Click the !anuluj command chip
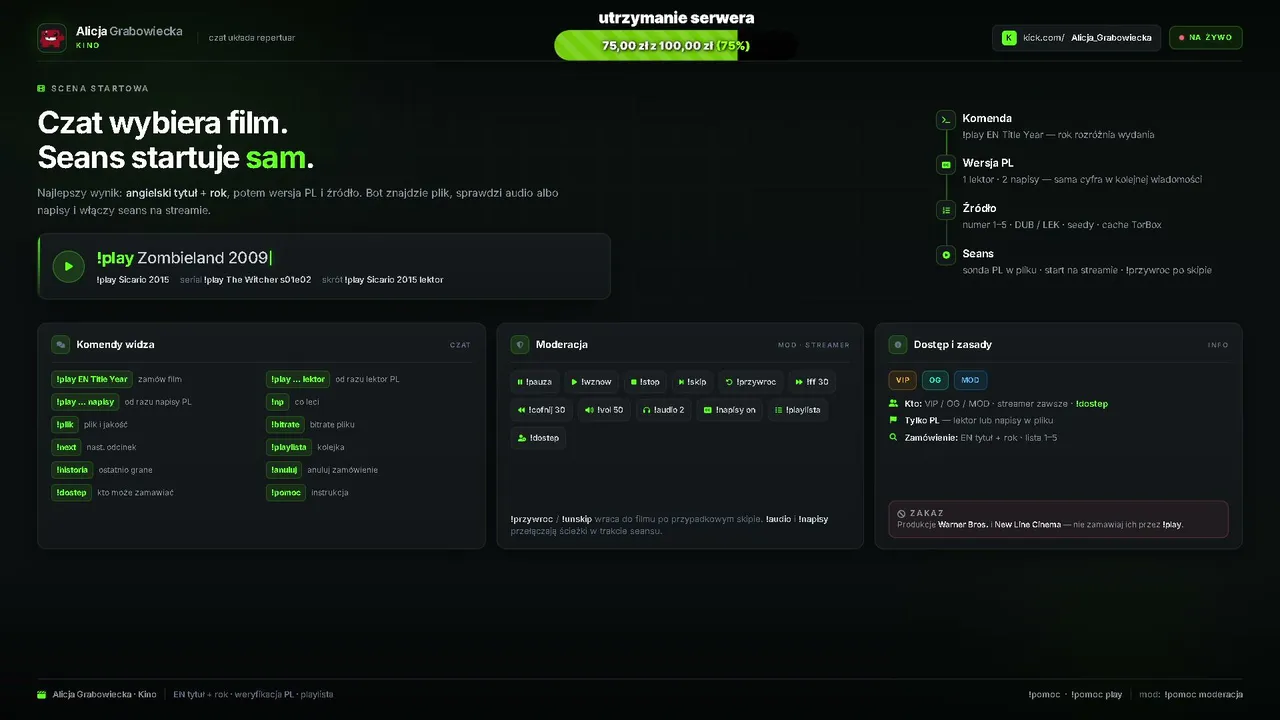 pos(284,470)
